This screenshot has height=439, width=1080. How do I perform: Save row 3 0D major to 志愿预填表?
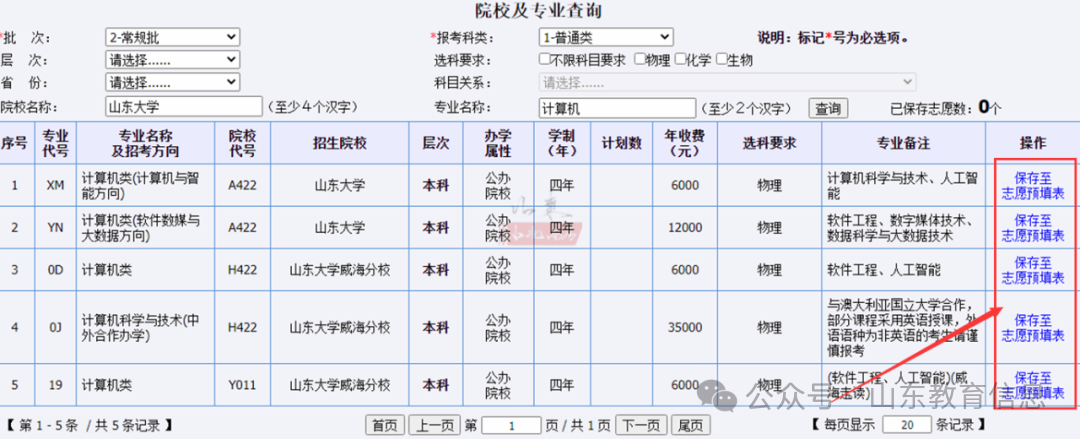pos(1033,270)
